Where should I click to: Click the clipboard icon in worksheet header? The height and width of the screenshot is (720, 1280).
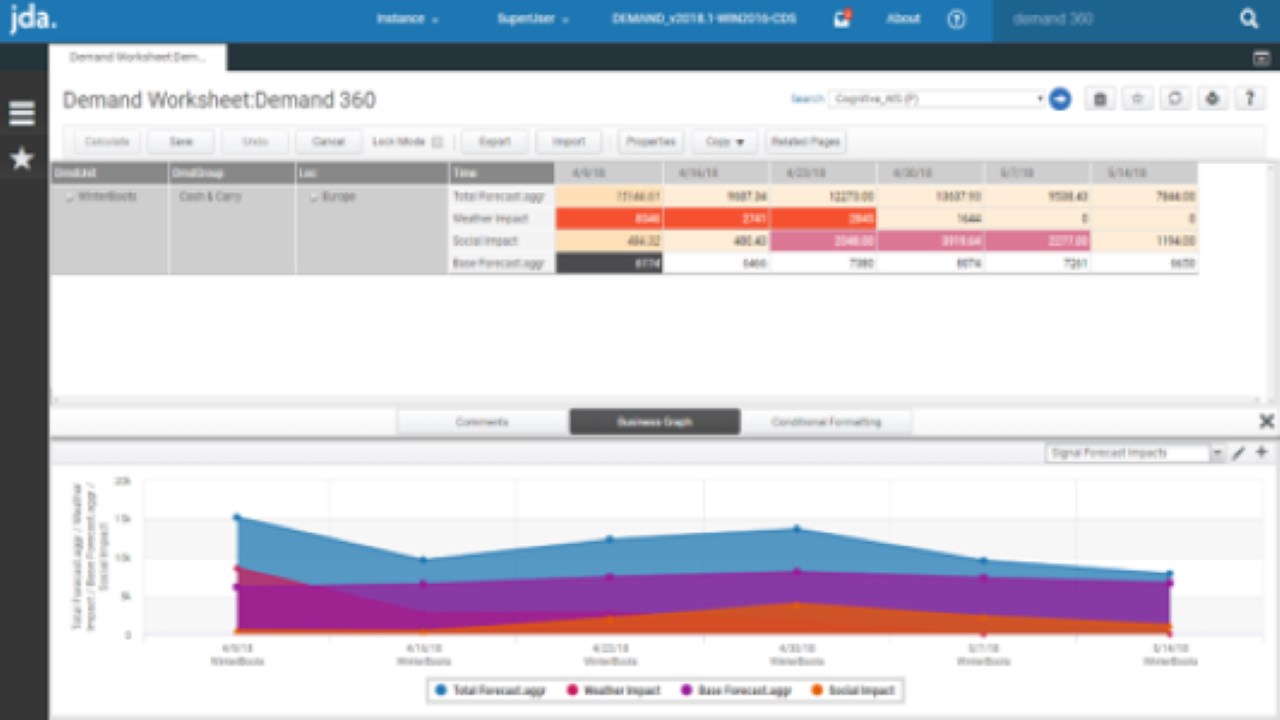tap(1100, 99)
